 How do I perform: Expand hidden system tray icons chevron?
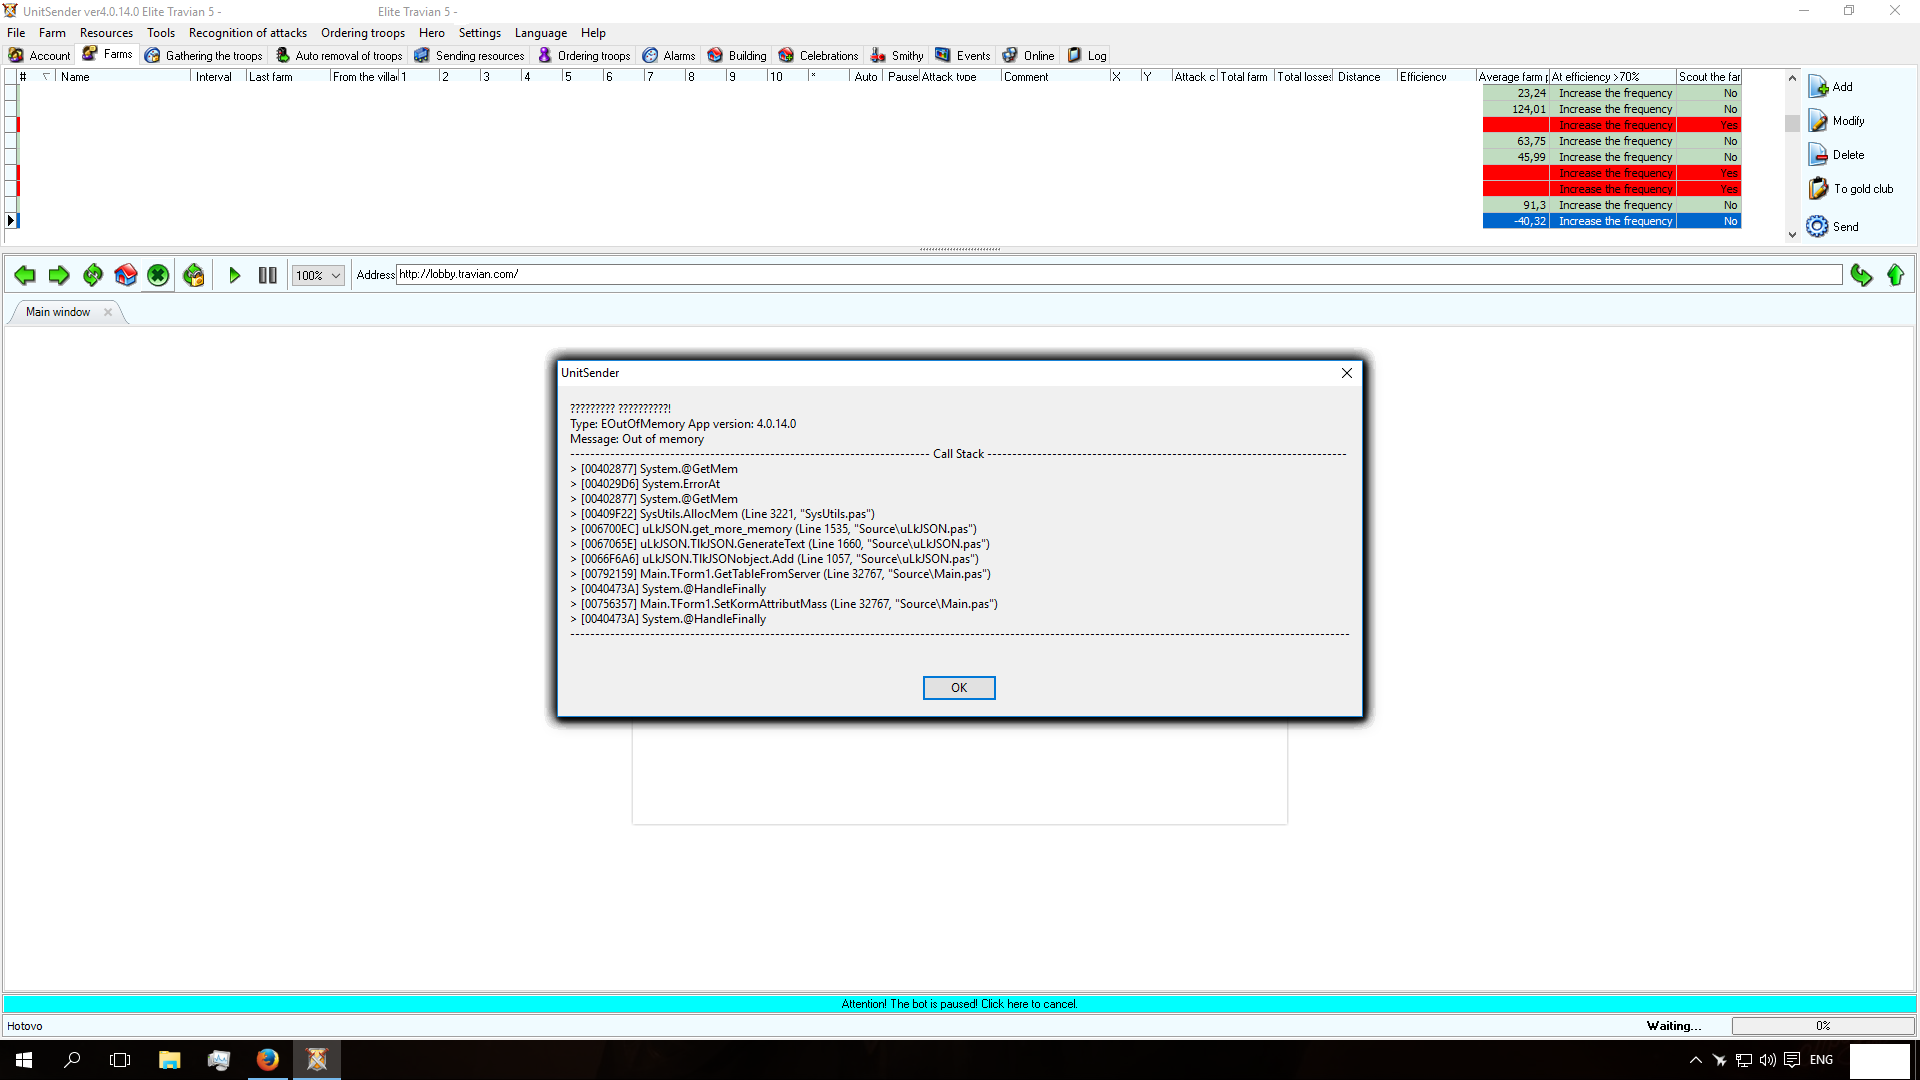tap(1695, 1060)
